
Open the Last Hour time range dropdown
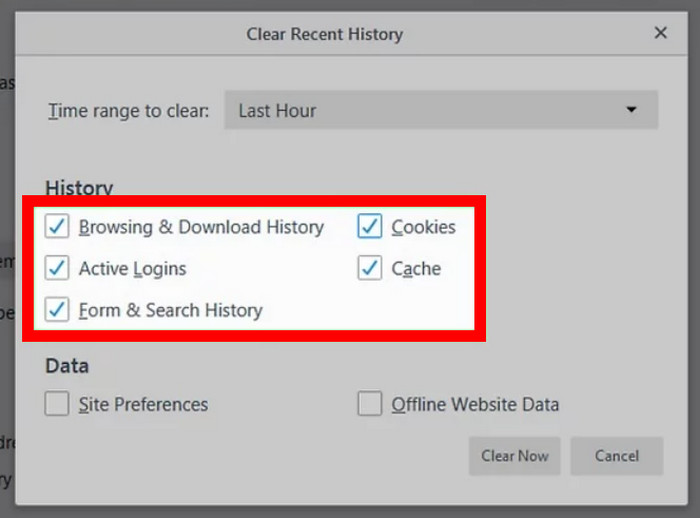[x=440, y=110]
